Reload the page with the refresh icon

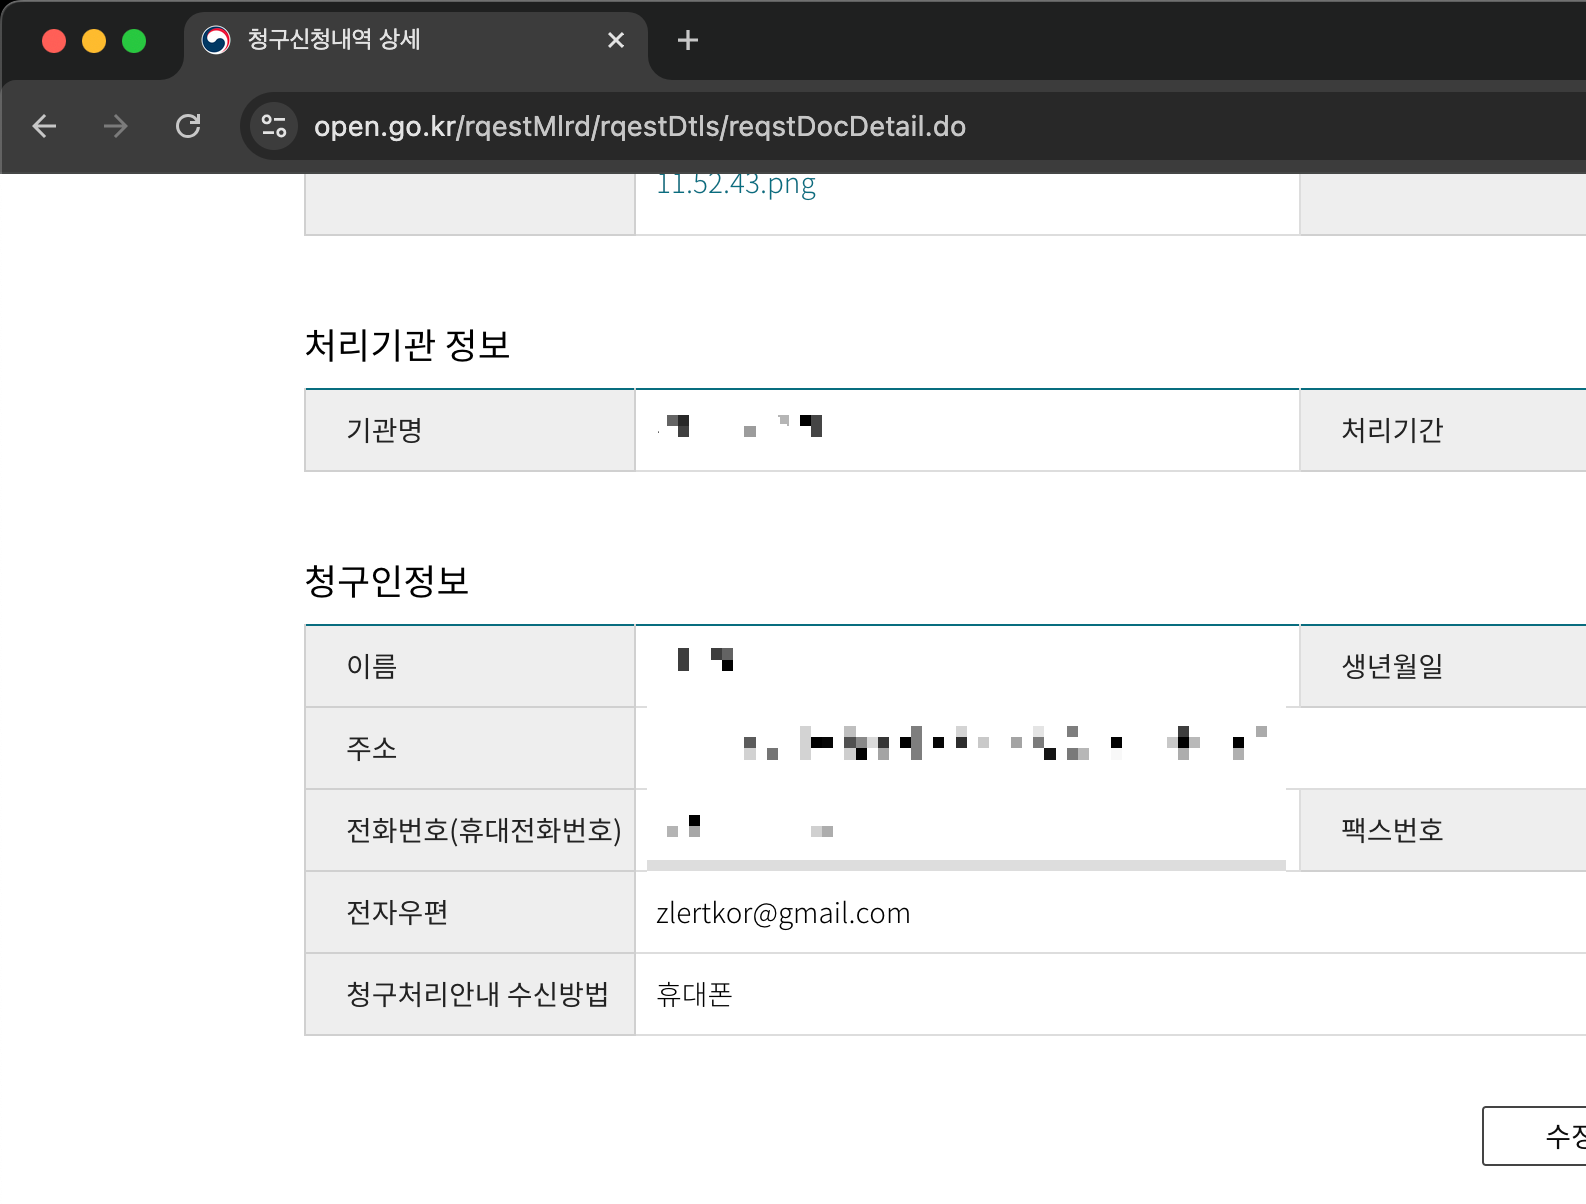coord(188,126)
